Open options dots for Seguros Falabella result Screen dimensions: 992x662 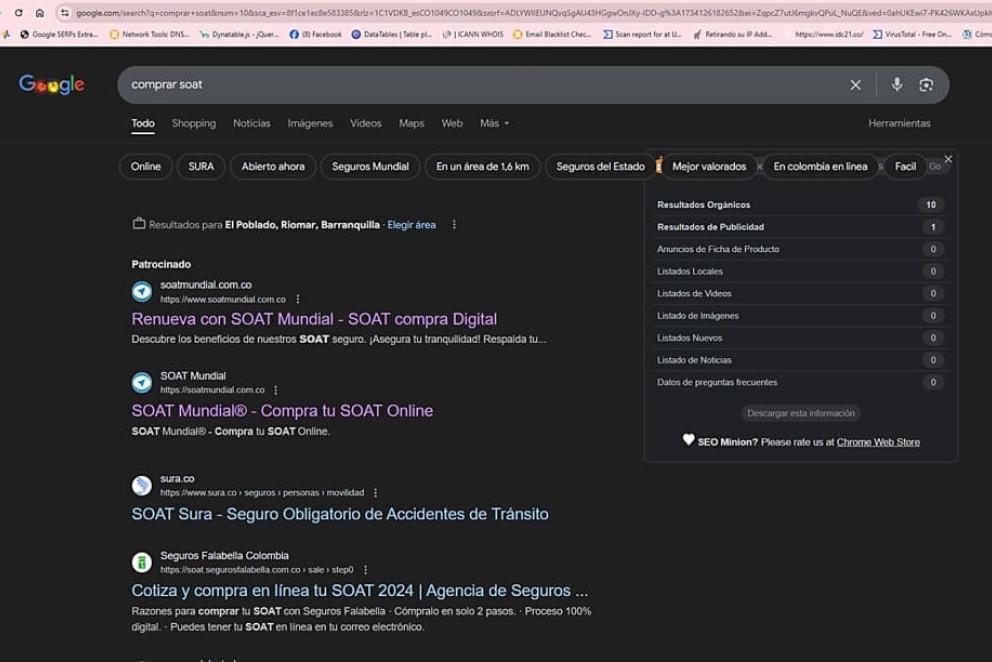365,570
